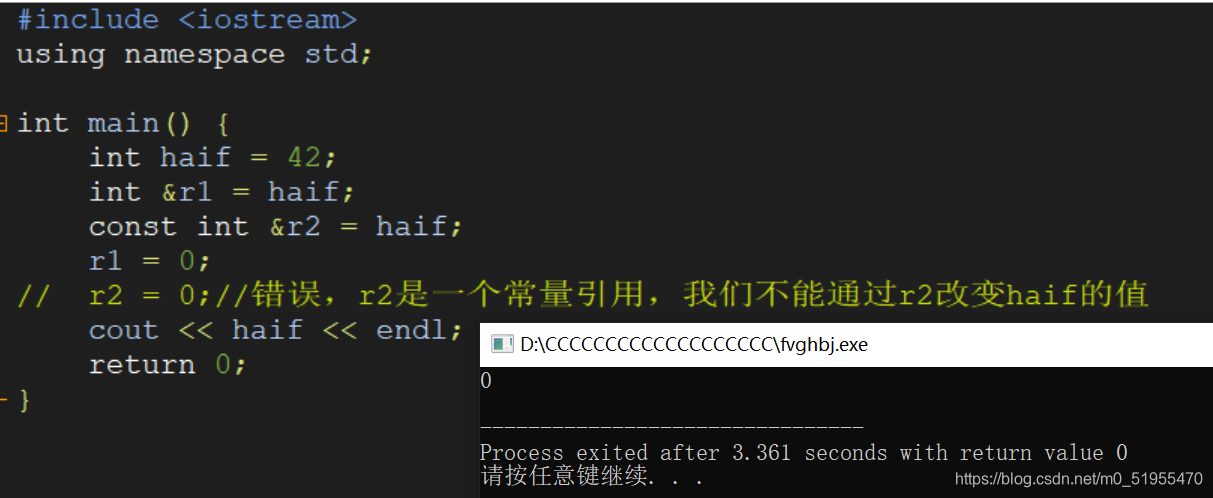Place cursor on 'int &r1 = haif;' line

click(221, 192)
